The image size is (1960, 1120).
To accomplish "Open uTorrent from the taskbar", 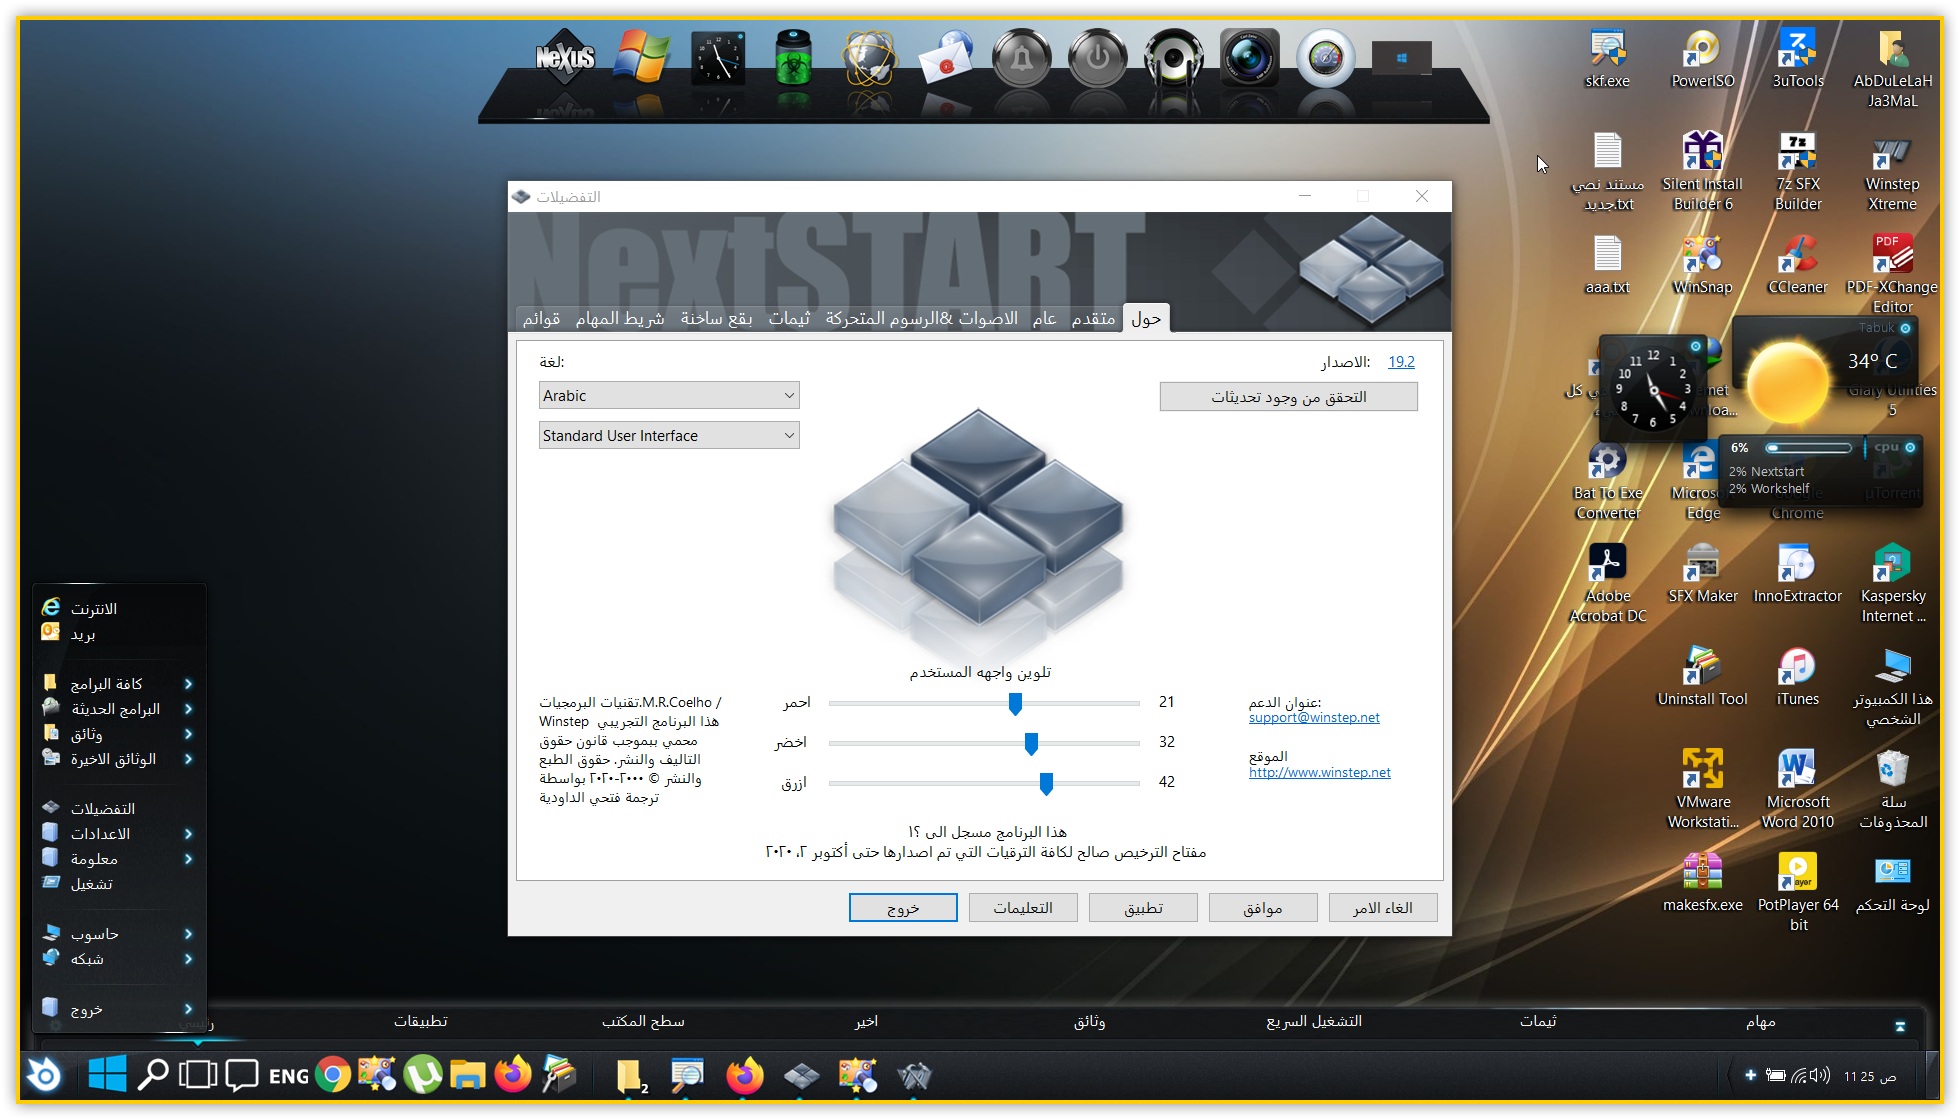I will [x=423, y=1075].
